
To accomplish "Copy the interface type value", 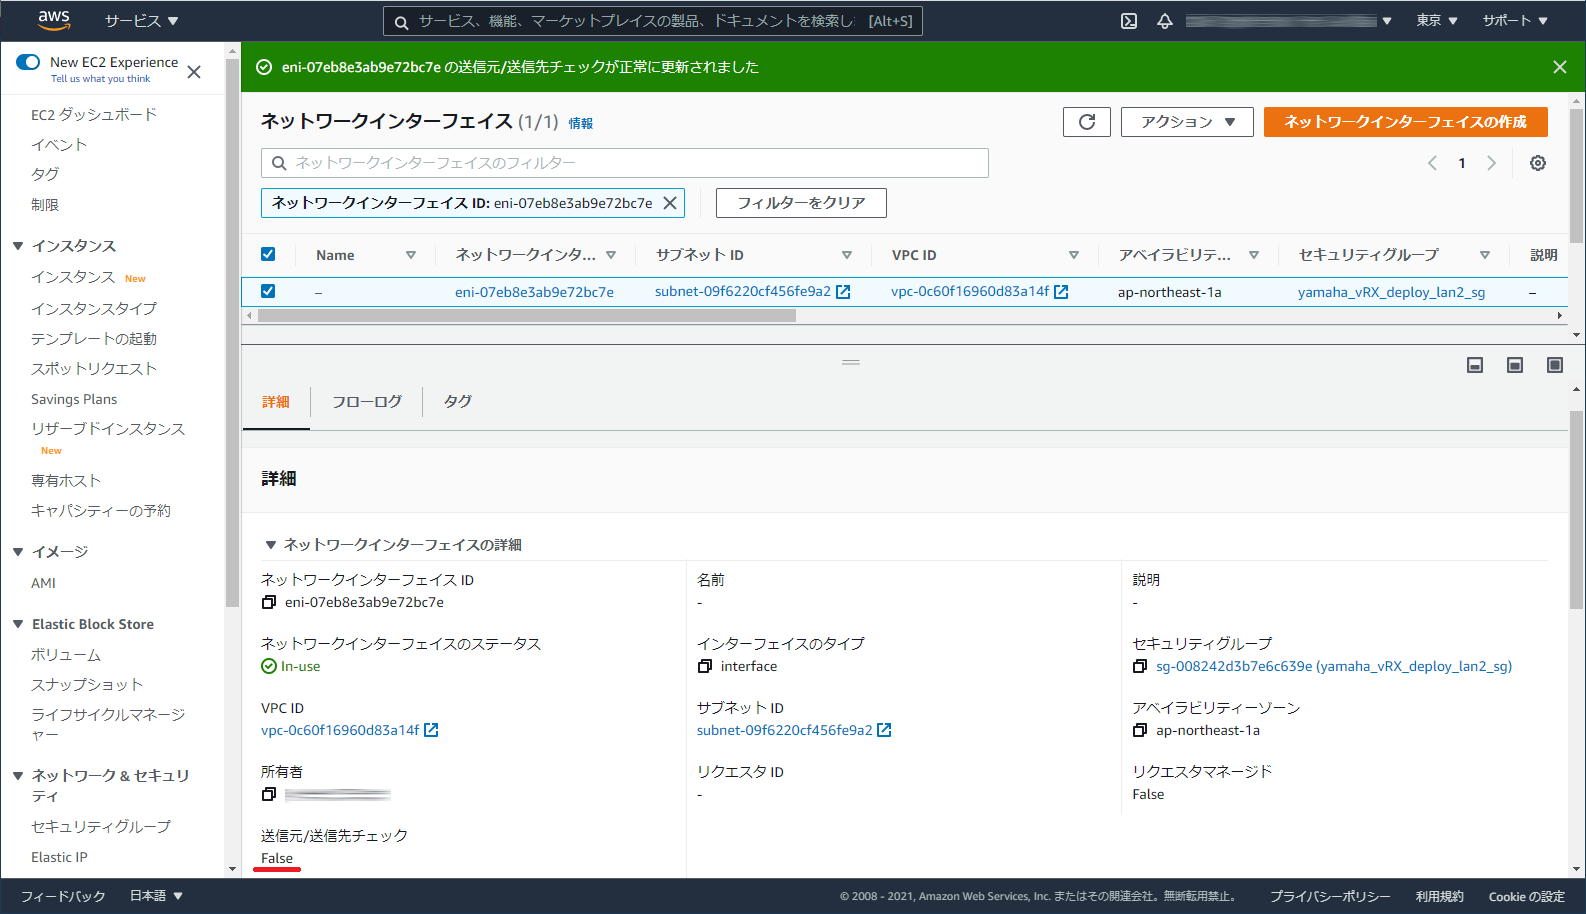I will coord(704,666).
